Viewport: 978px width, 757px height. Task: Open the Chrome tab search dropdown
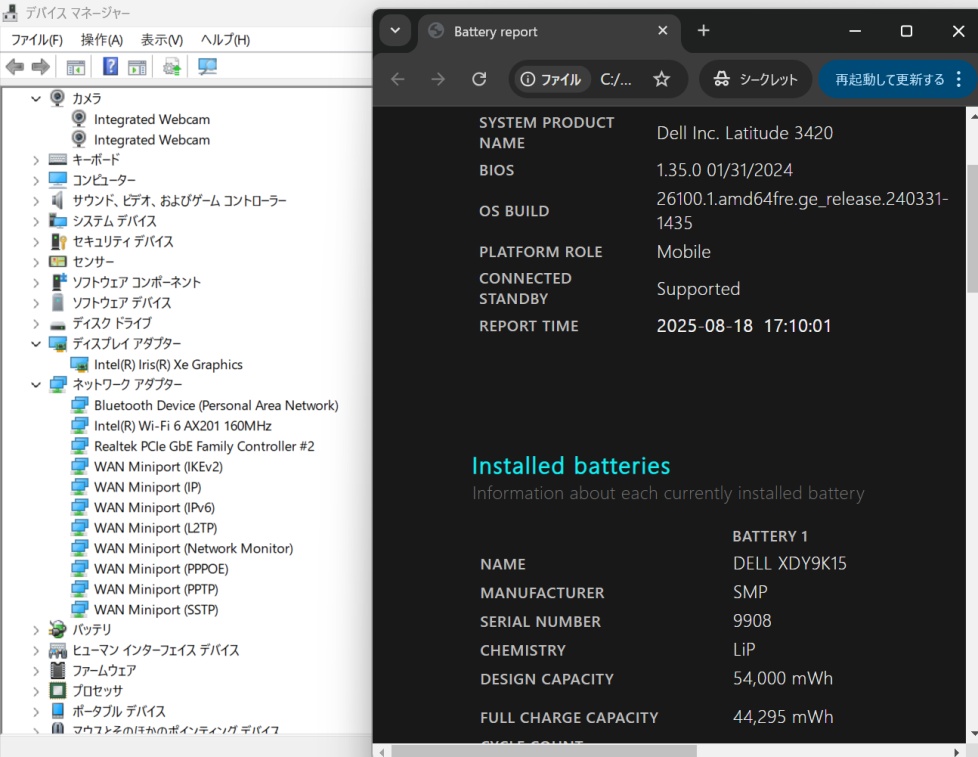[x=395, y=31]
